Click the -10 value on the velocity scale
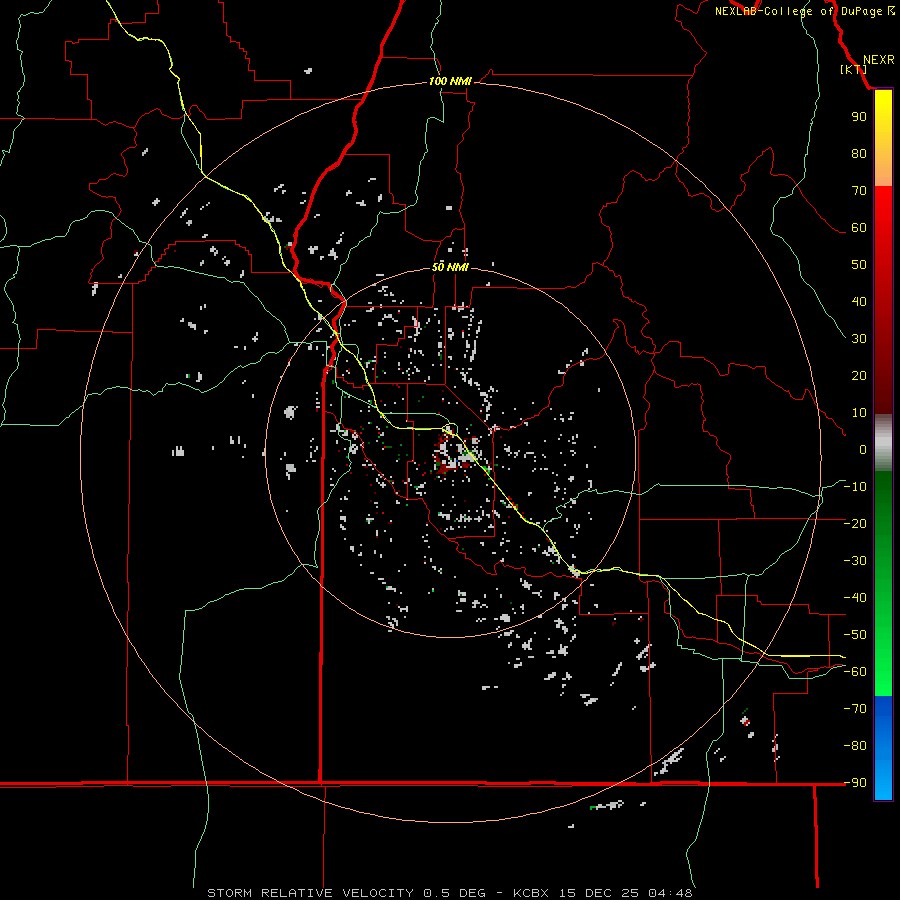This screenshot has width=900, height=900. tap(855, 487)
